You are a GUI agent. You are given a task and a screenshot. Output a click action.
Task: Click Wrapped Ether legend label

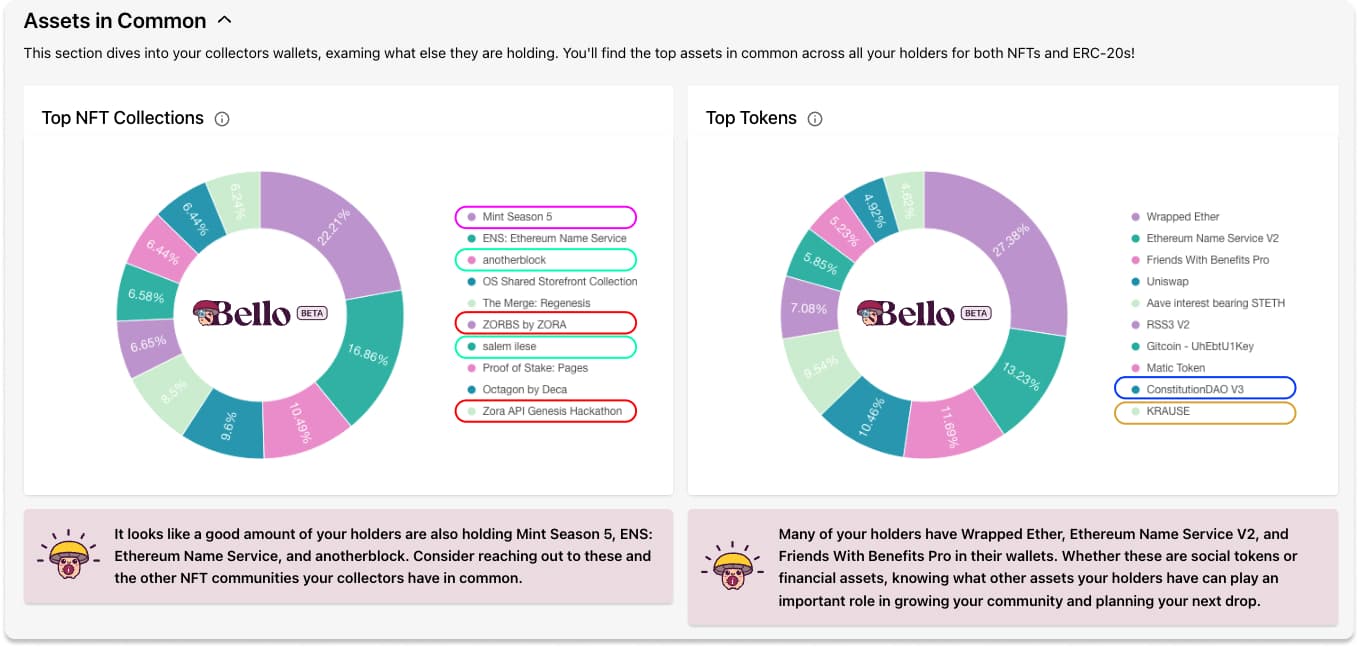click(1183, 217)
